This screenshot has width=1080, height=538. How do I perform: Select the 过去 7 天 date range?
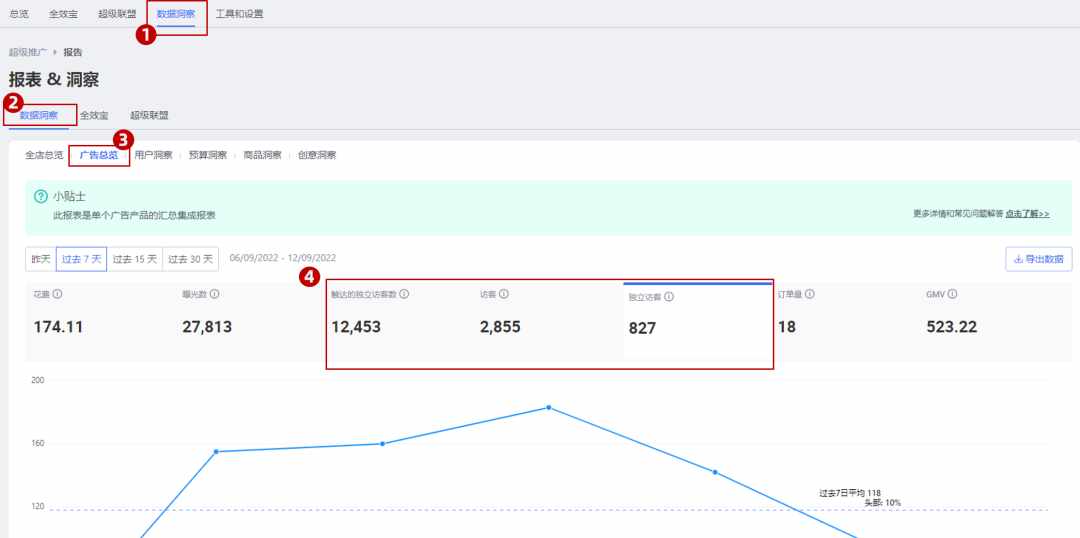81,260
